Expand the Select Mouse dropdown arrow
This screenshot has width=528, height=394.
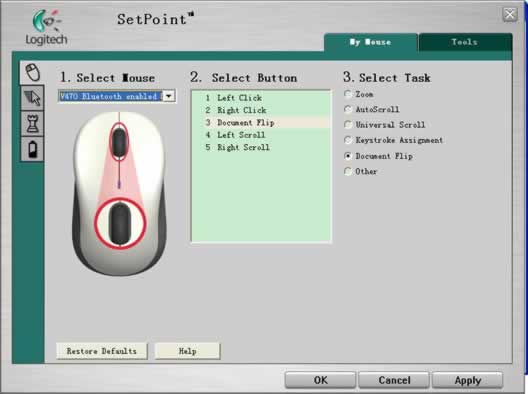tap(169, 96)
